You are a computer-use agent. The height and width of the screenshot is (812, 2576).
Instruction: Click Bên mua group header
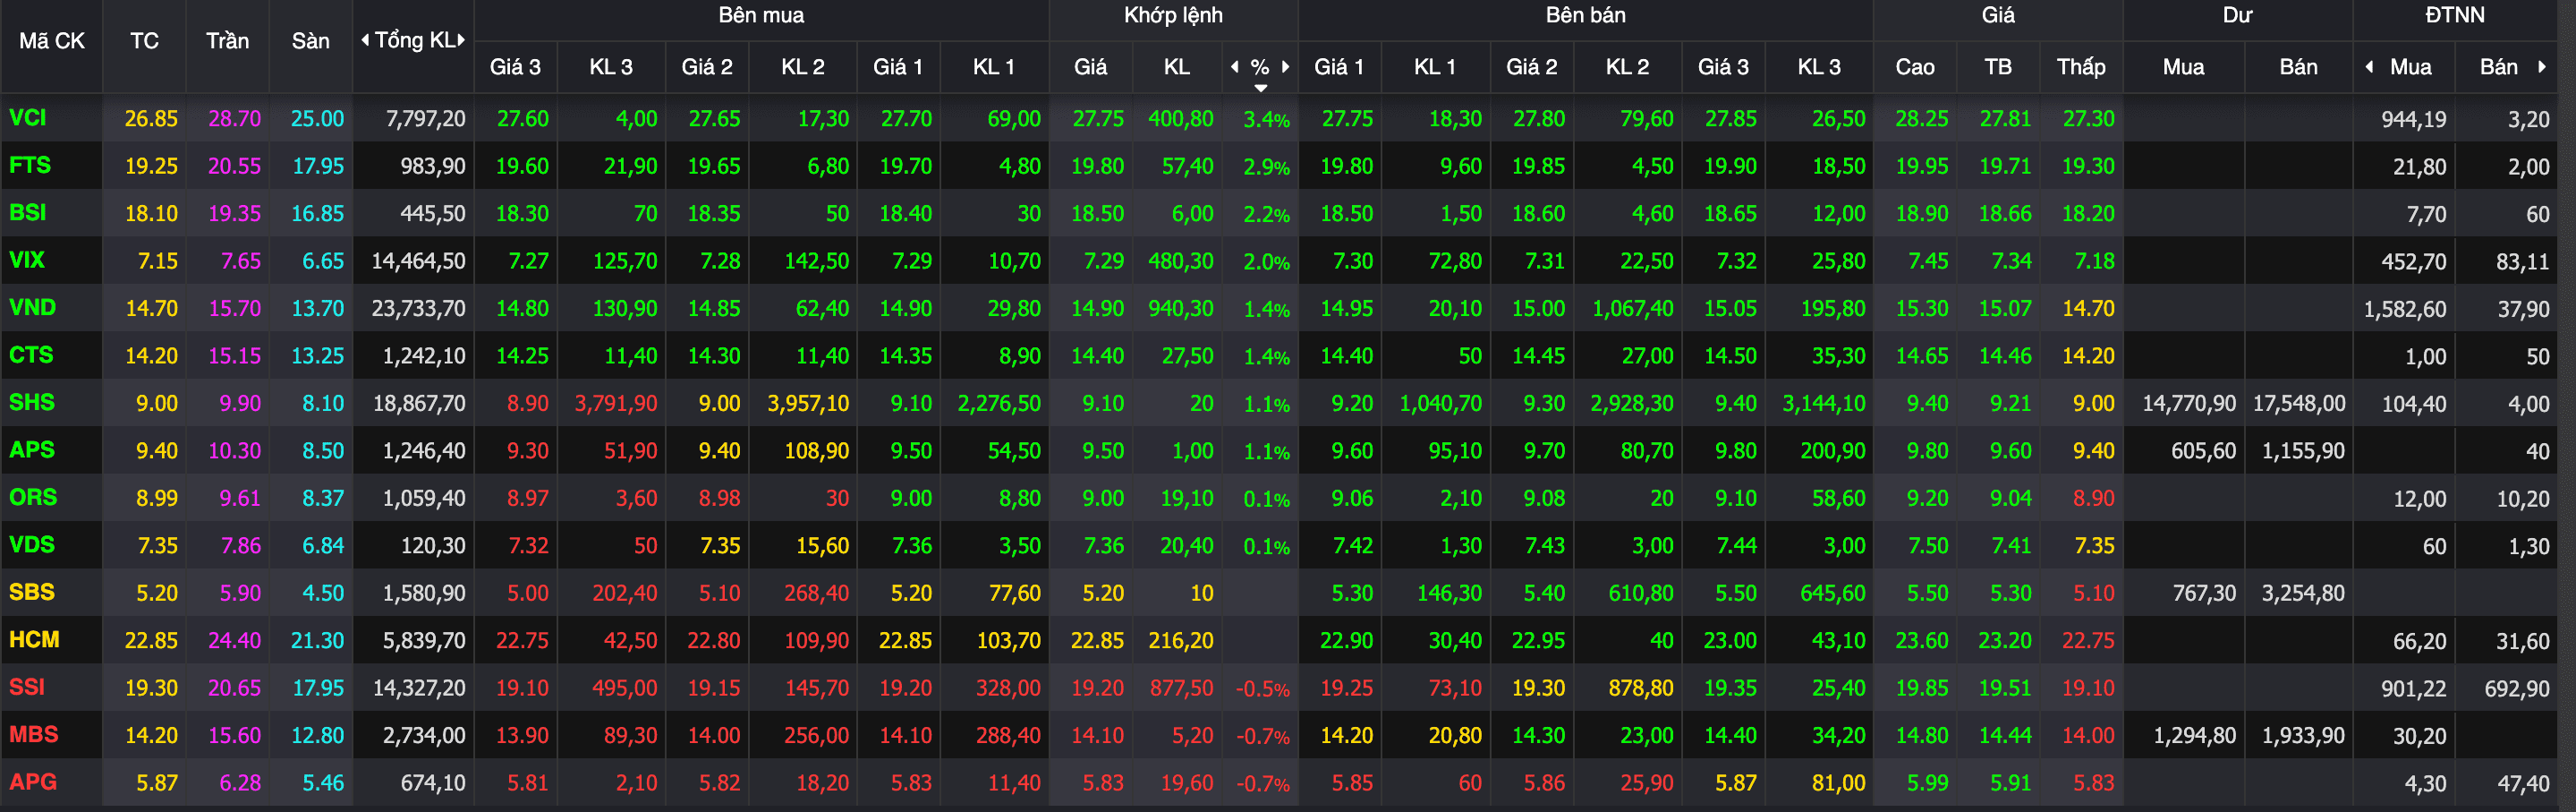pos(761,15)
